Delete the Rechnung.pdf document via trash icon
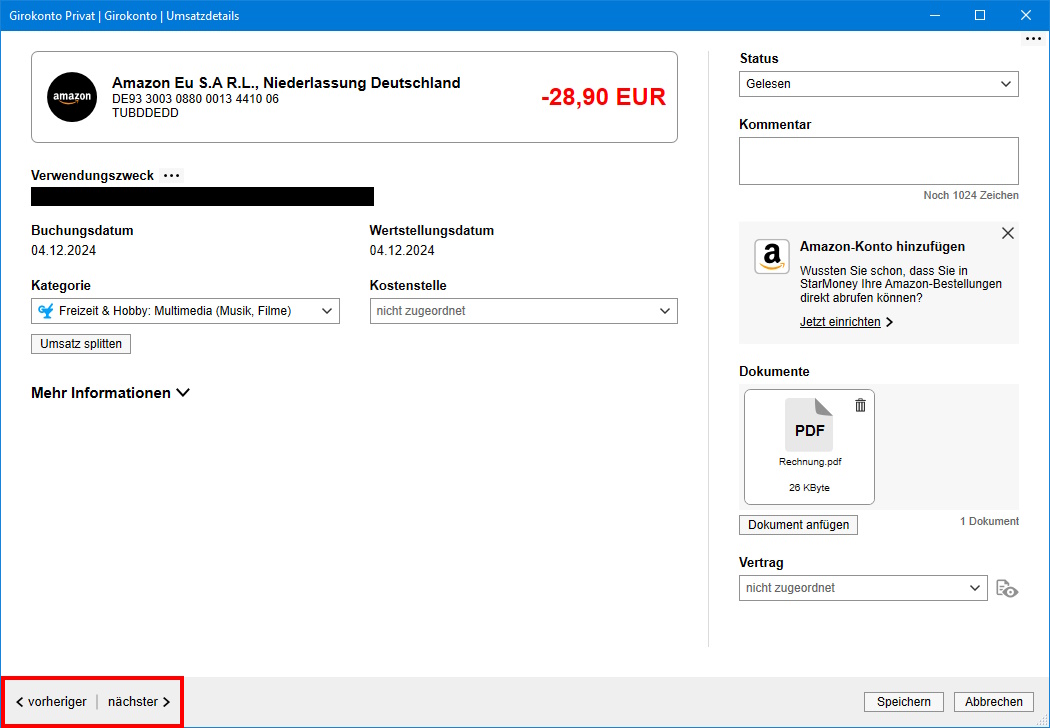 860,405
